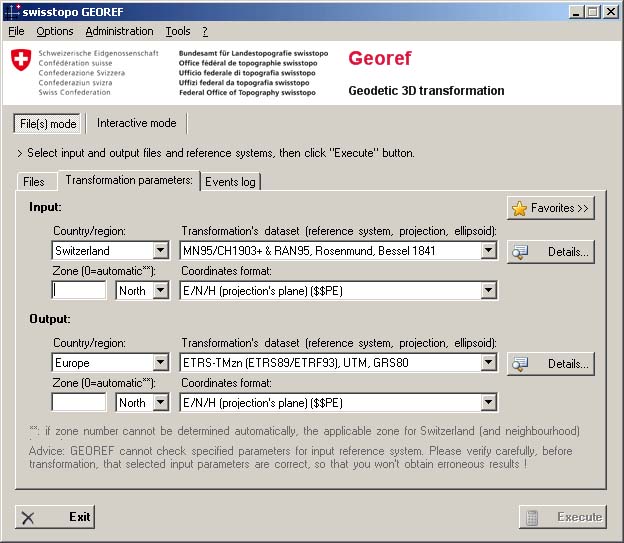Click the 'Output:' section label
The image size is (624, 543).
point(50,319)
